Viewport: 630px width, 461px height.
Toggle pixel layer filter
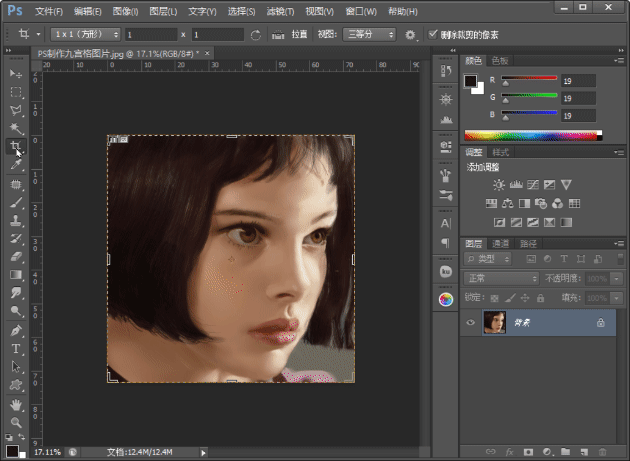click(531, 259)
